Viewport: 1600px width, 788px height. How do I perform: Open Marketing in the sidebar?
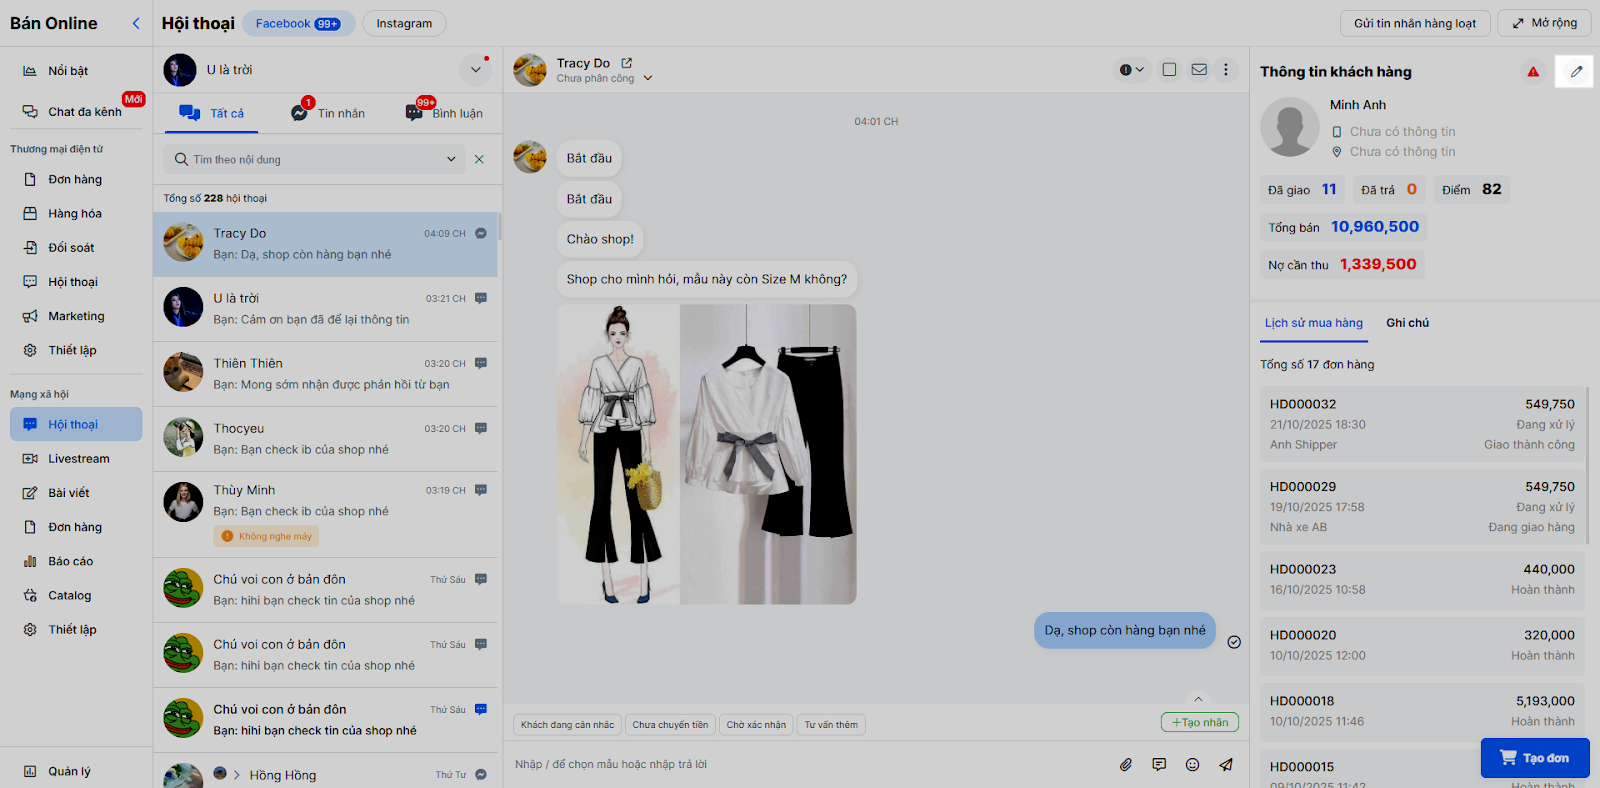tap(75, 316)
